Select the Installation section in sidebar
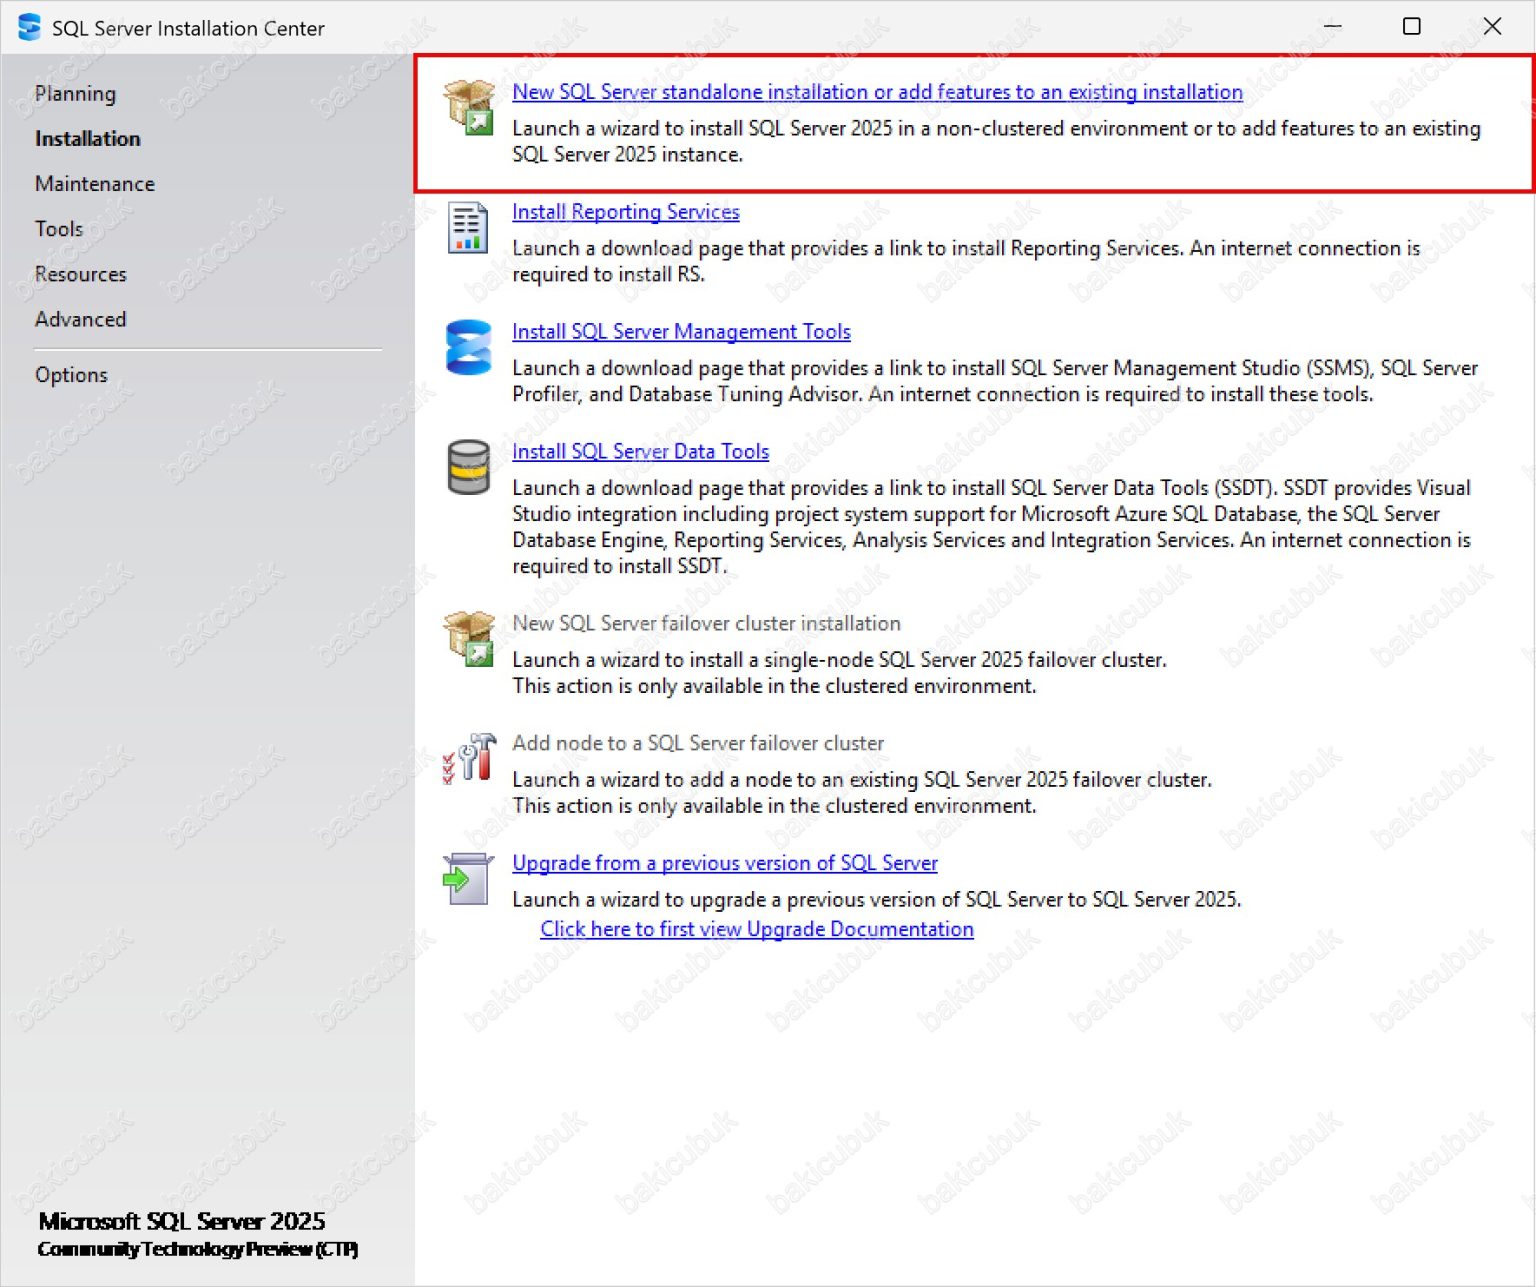 point(87,138)
